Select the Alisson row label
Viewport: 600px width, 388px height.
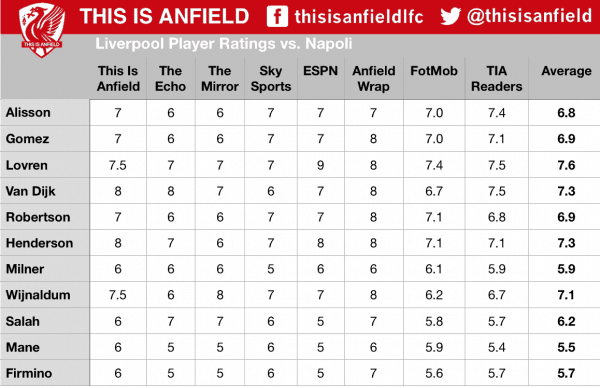point(28,112)
